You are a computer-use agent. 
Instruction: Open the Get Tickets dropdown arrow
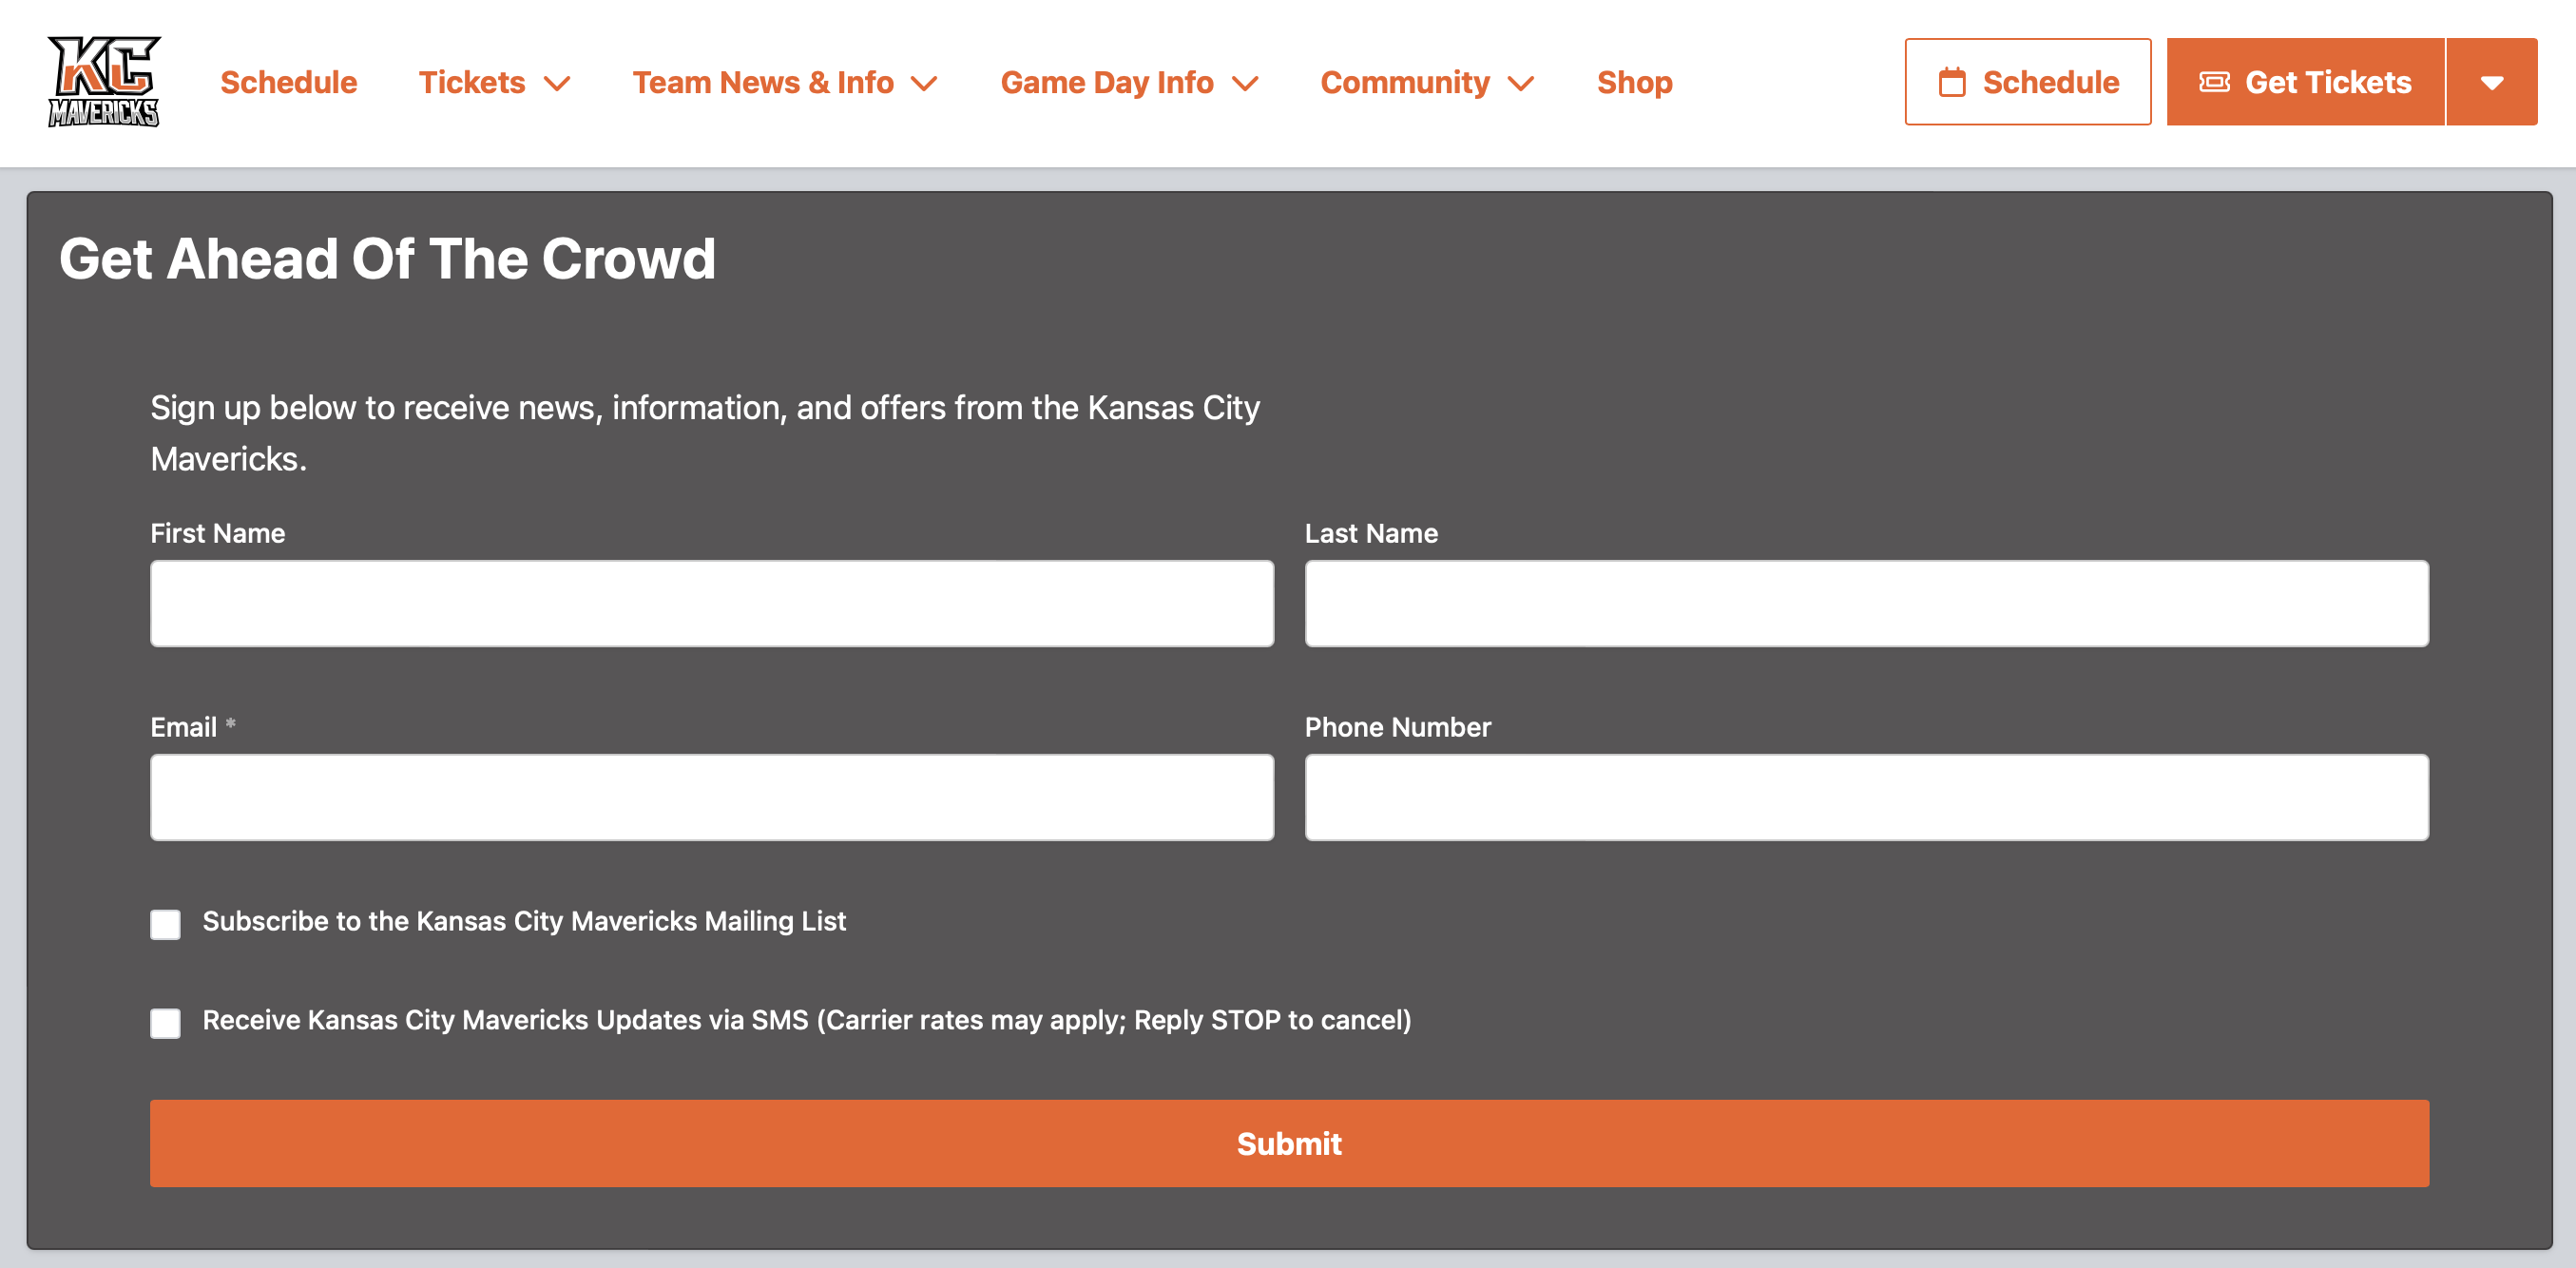click(2492, 82)
